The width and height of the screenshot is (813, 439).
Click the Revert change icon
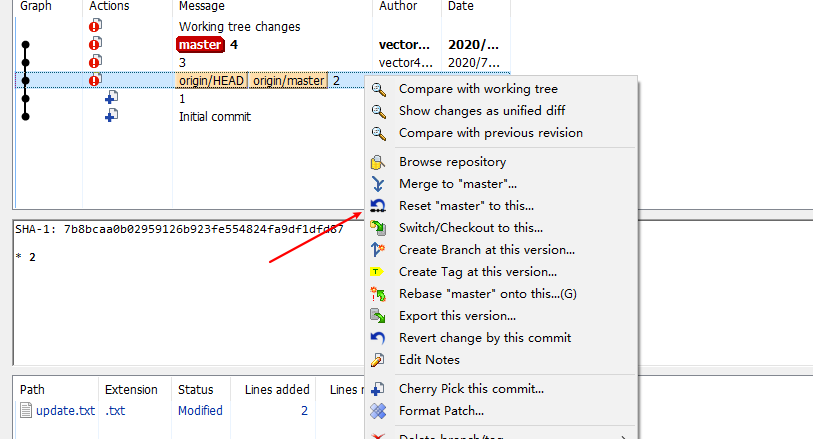[378, 338]
